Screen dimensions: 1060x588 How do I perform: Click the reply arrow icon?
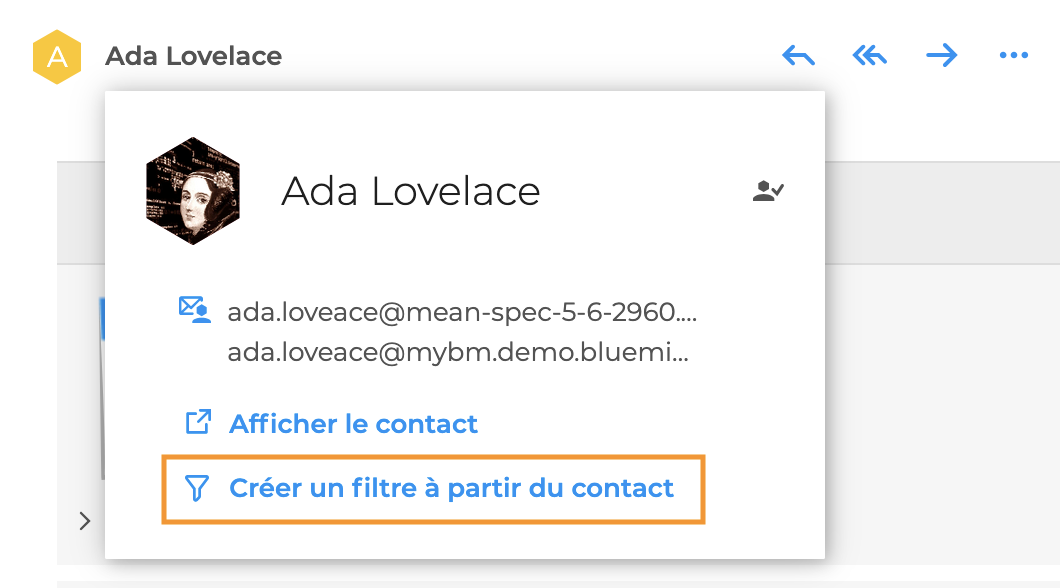[x=798, y=55]
